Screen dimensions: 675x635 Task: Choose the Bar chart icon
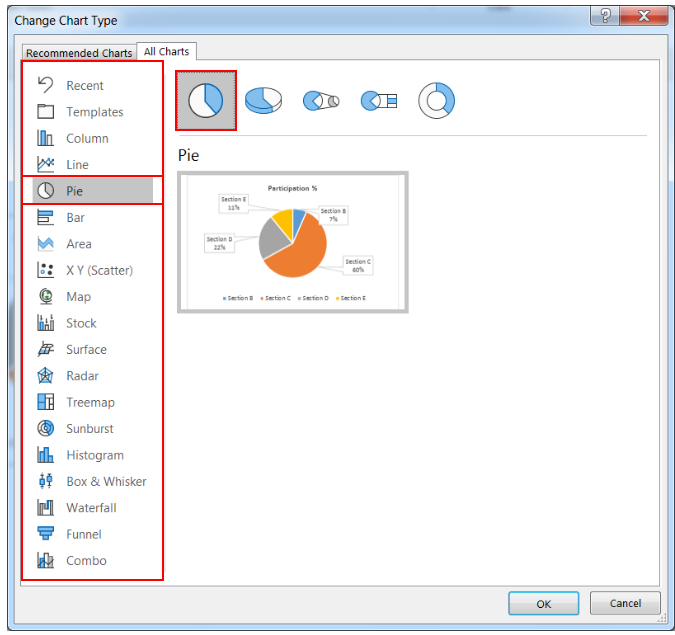[45, 217]
